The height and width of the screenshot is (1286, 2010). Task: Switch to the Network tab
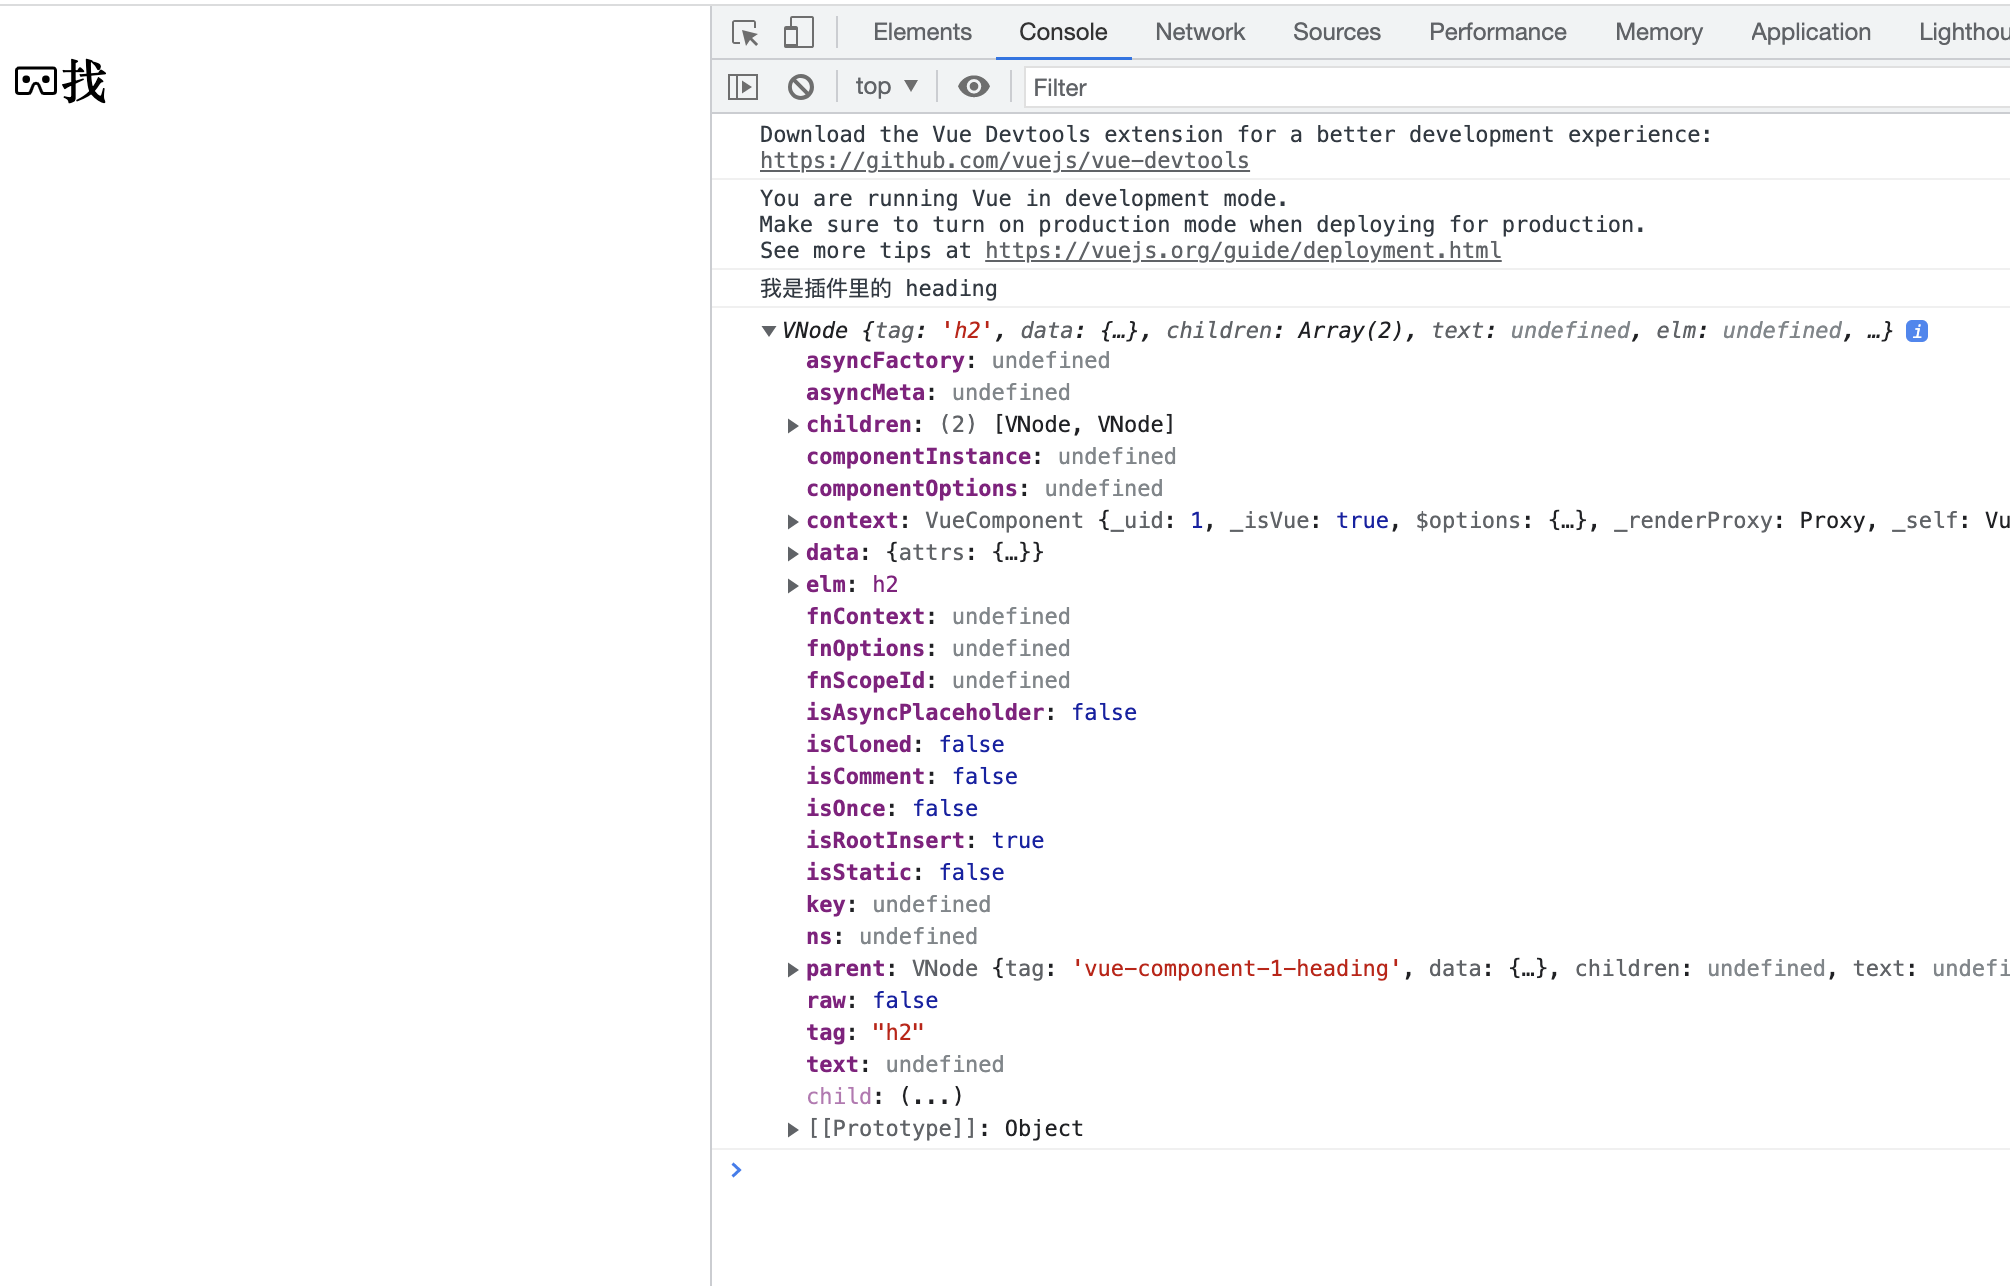click(1200, 32)
